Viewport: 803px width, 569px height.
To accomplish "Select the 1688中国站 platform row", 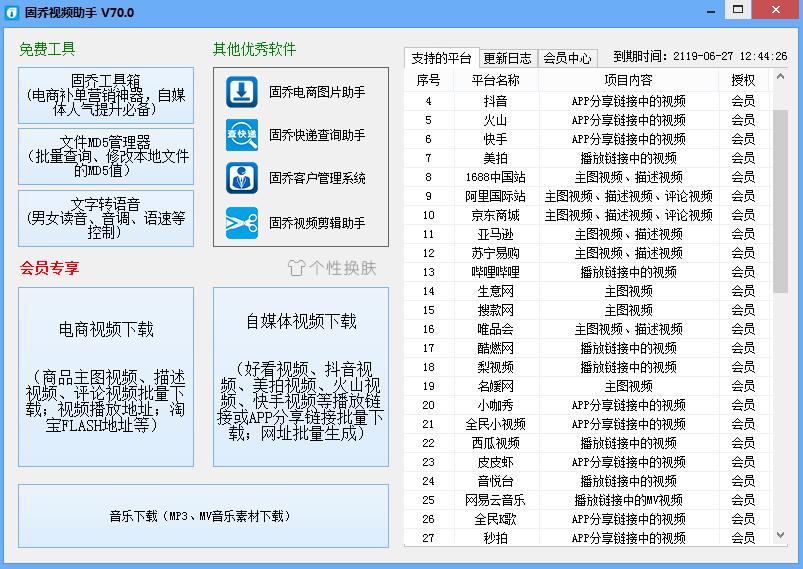I will click(x=587, y=177).
